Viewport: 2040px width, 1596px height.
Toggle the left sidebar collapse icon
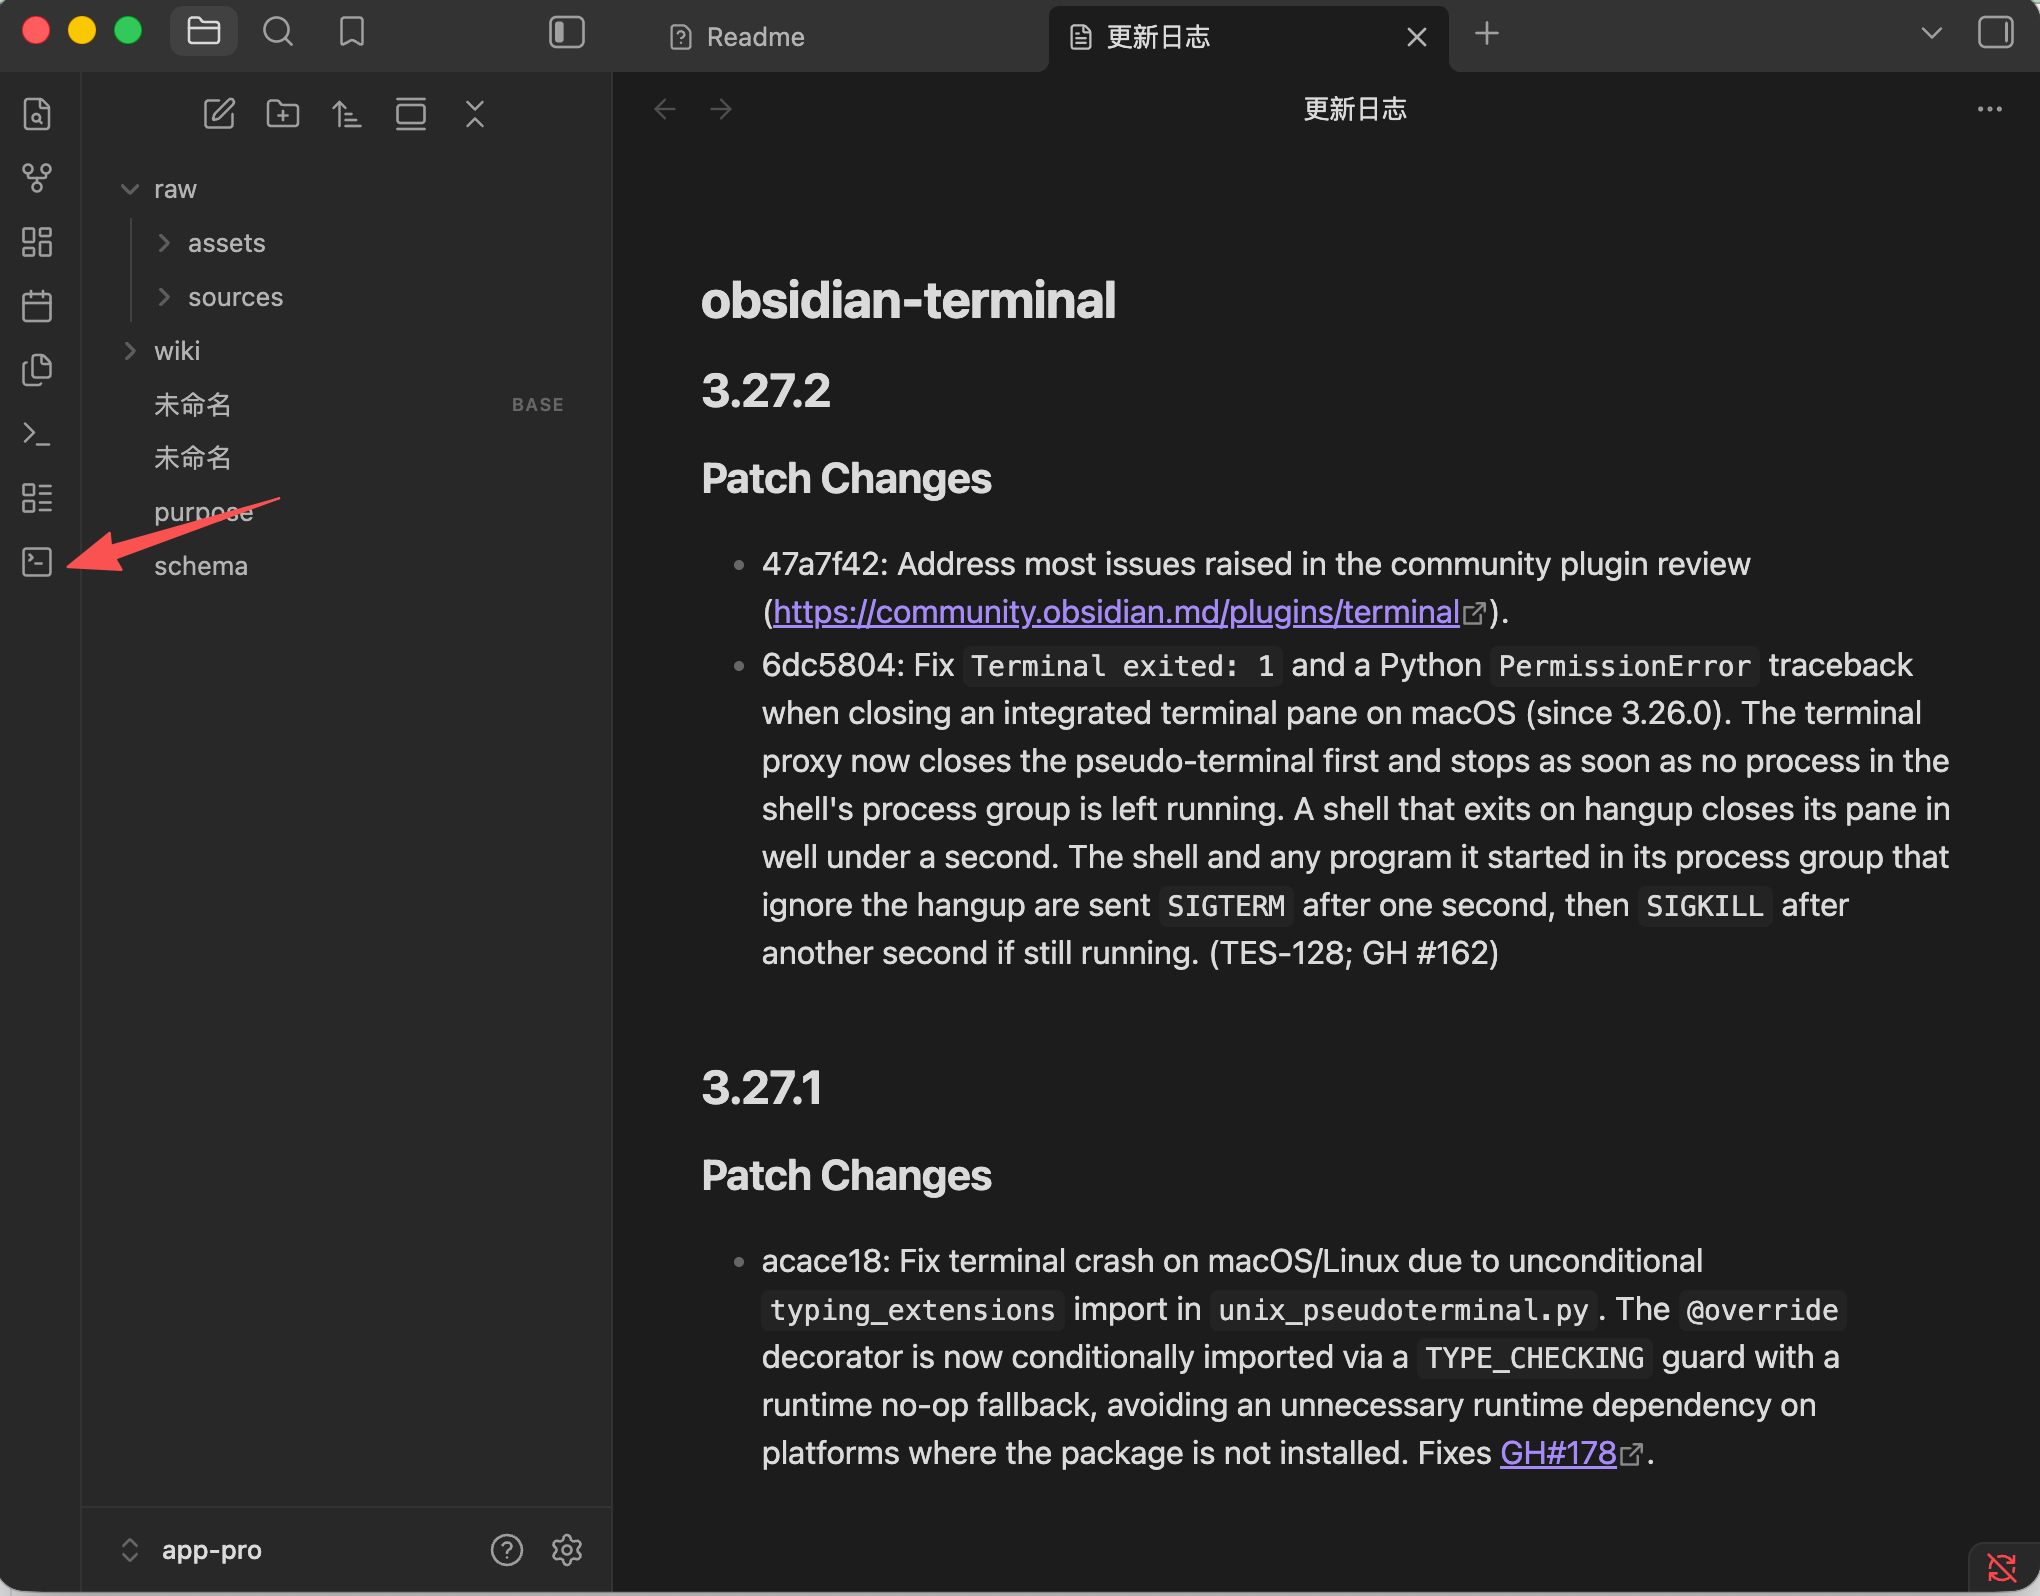[x=567, y=32]
